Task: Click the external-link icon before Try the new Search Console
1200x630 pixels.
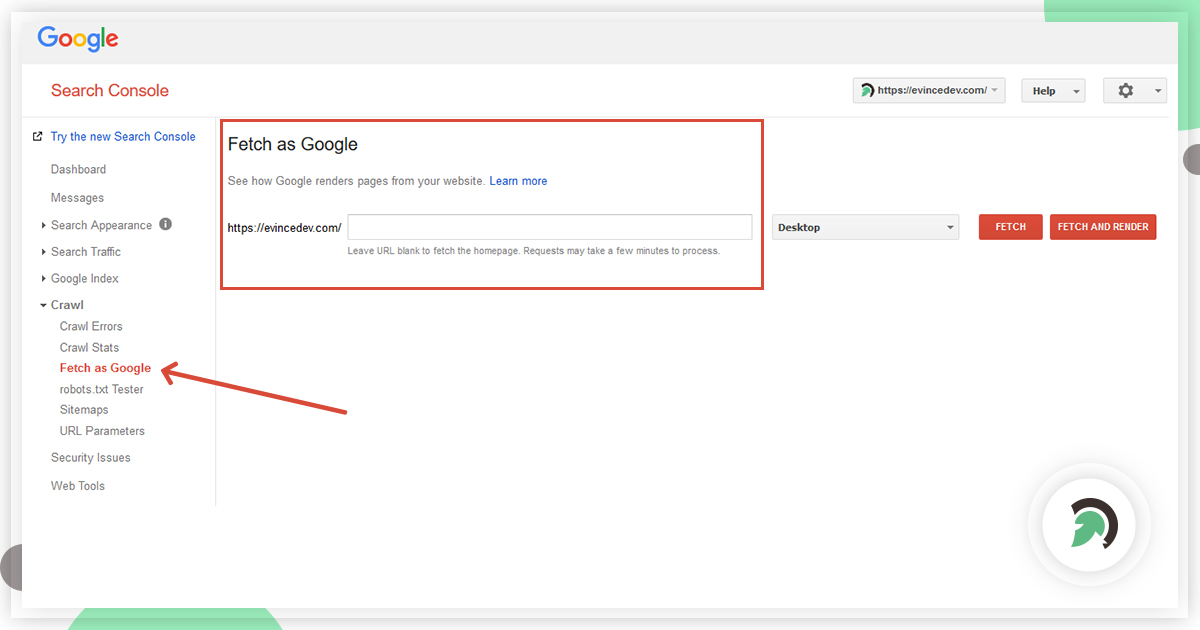Action: (x=38, y=136)
